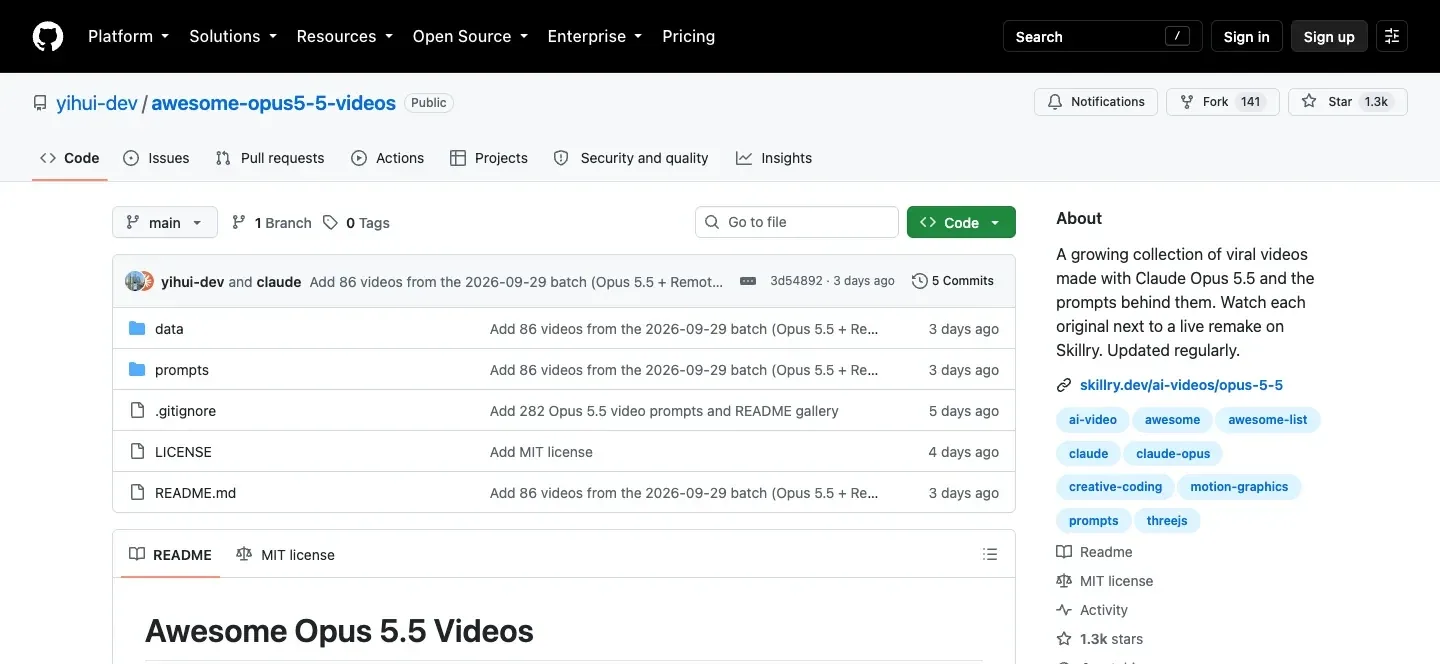Click the .gitignore file icon

(137, 411)
